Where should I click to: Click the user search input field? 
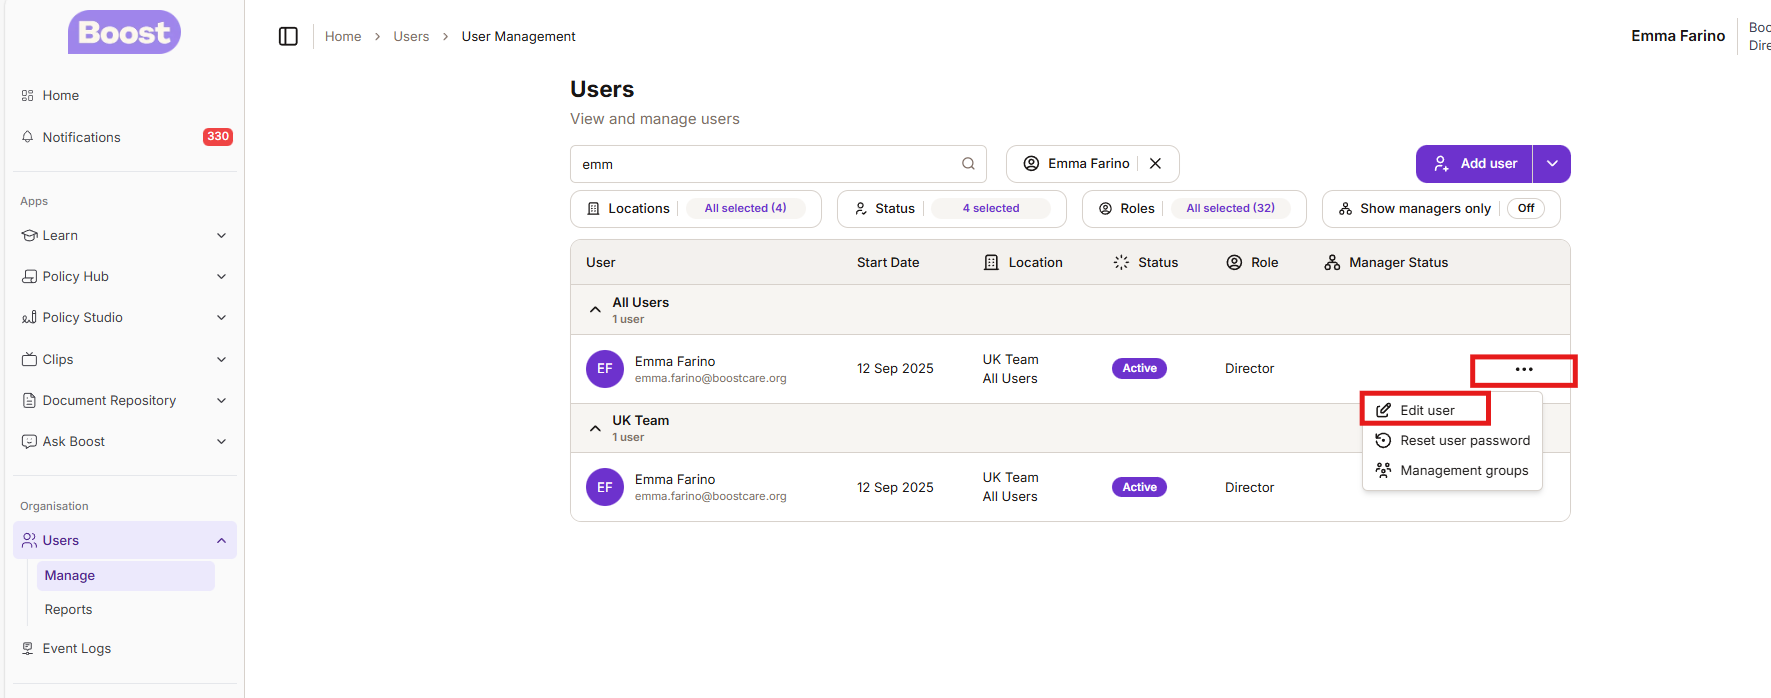(x=765, y=164)
